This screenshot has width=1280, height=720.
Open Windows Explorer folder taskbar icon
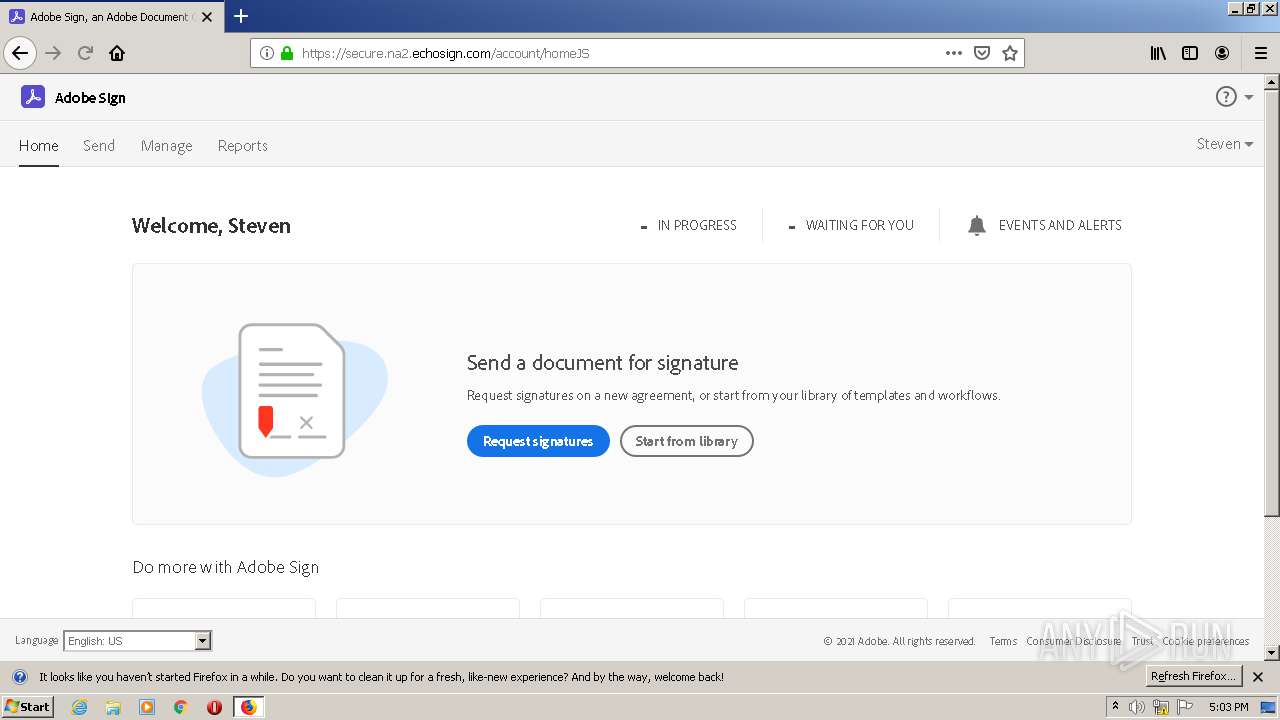(113, 707)
